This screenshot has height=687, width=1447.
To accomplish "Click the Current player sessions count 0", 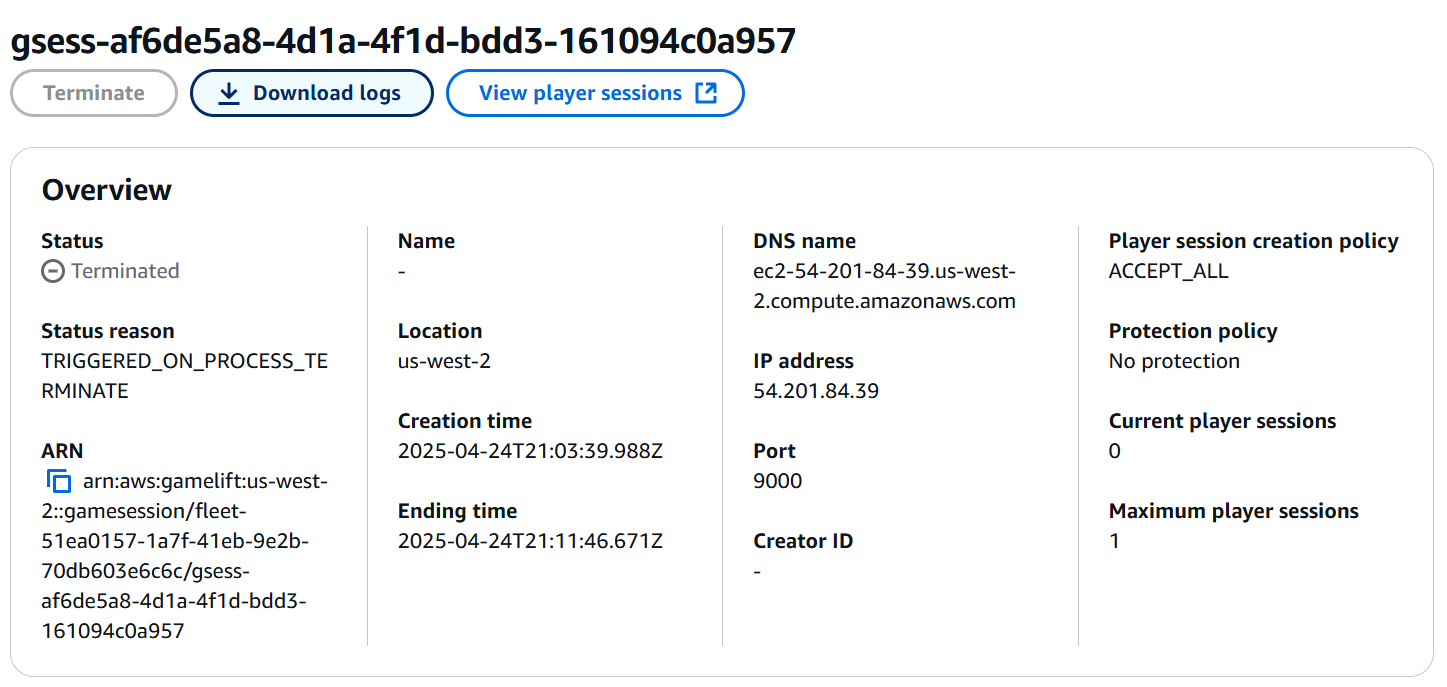I will [x=1114, y=450].
